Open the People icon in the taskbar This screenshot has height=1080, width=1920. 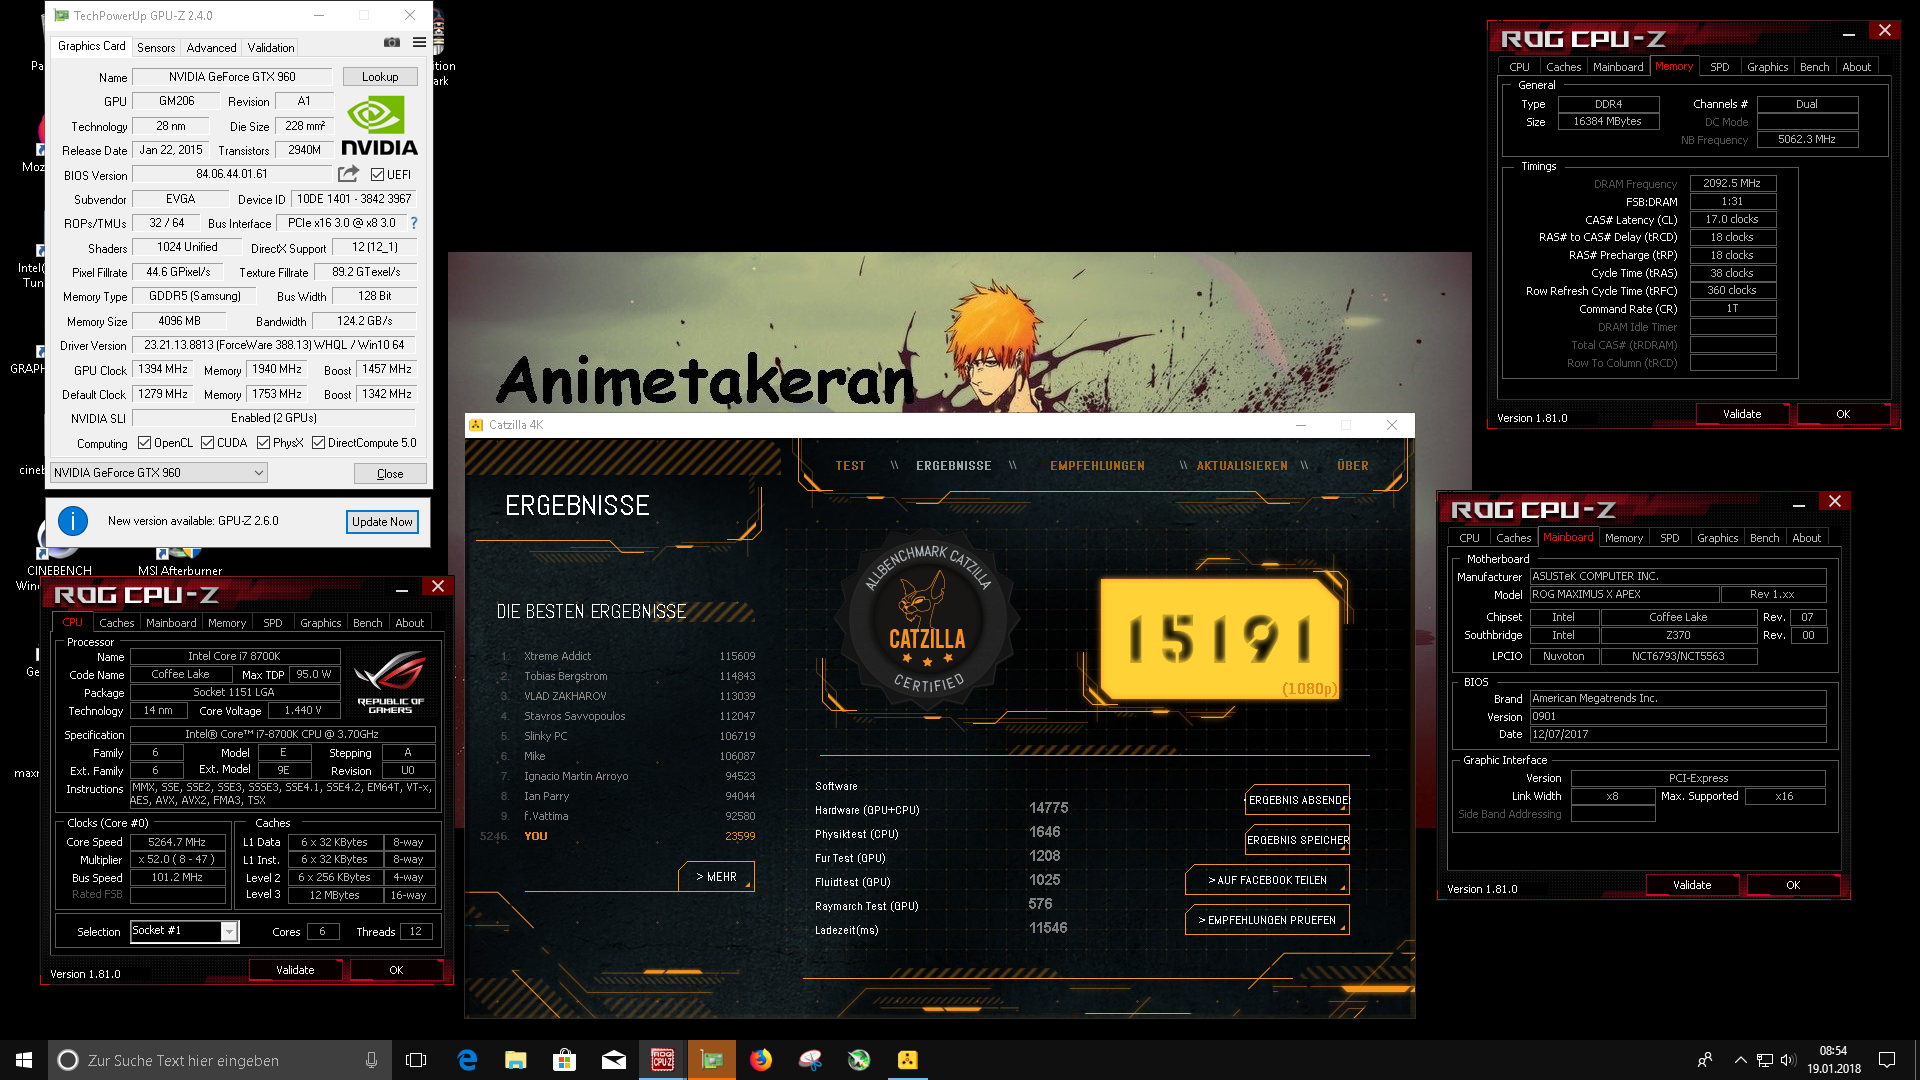click(x=1705, y=1060)
